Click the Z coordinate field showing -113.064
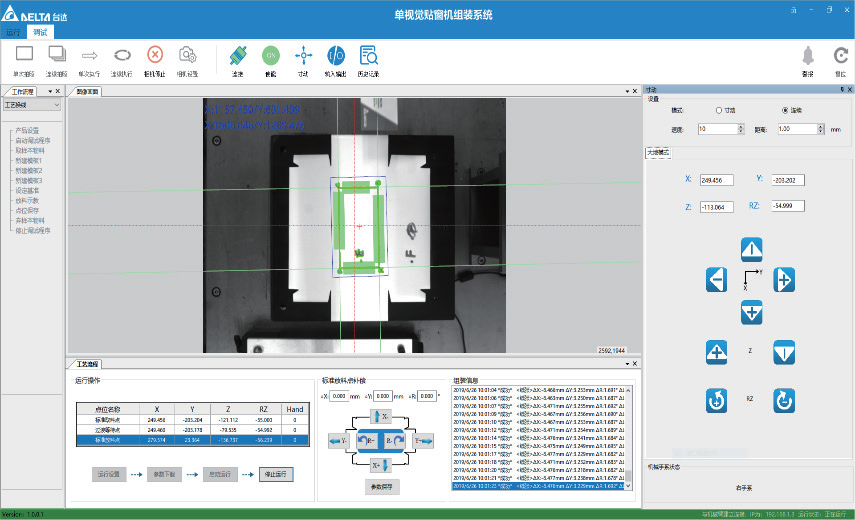 point(716,207)
